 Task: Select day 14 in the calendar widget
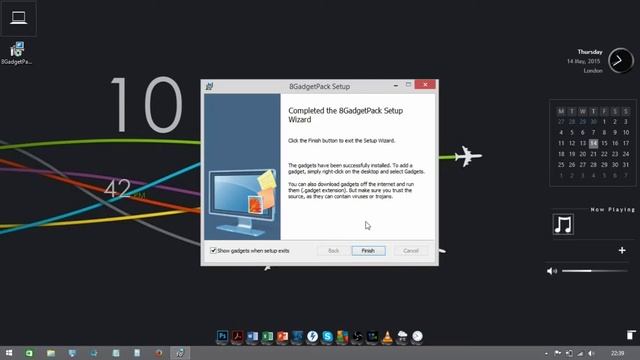(593, 143)
